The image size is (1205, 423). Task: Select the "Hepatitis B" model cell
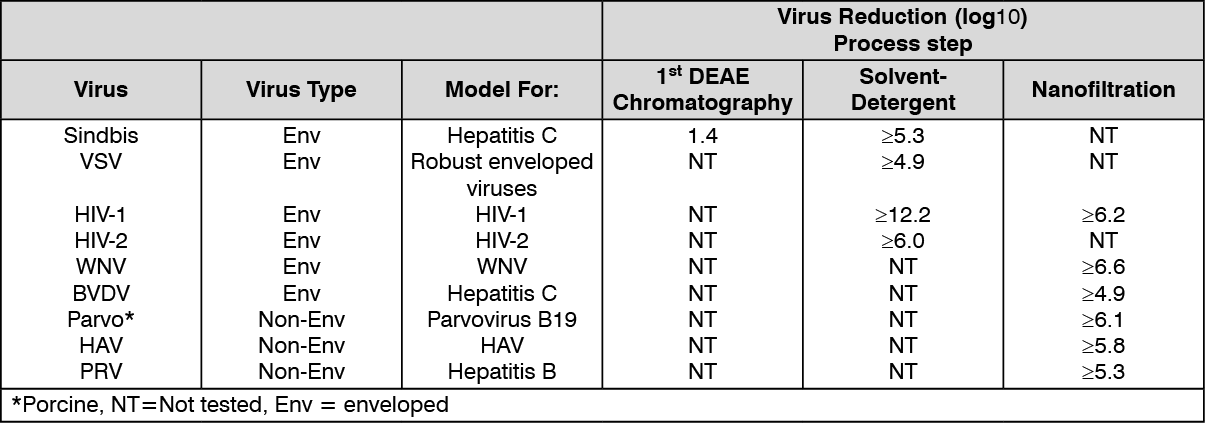click(501, 372)
